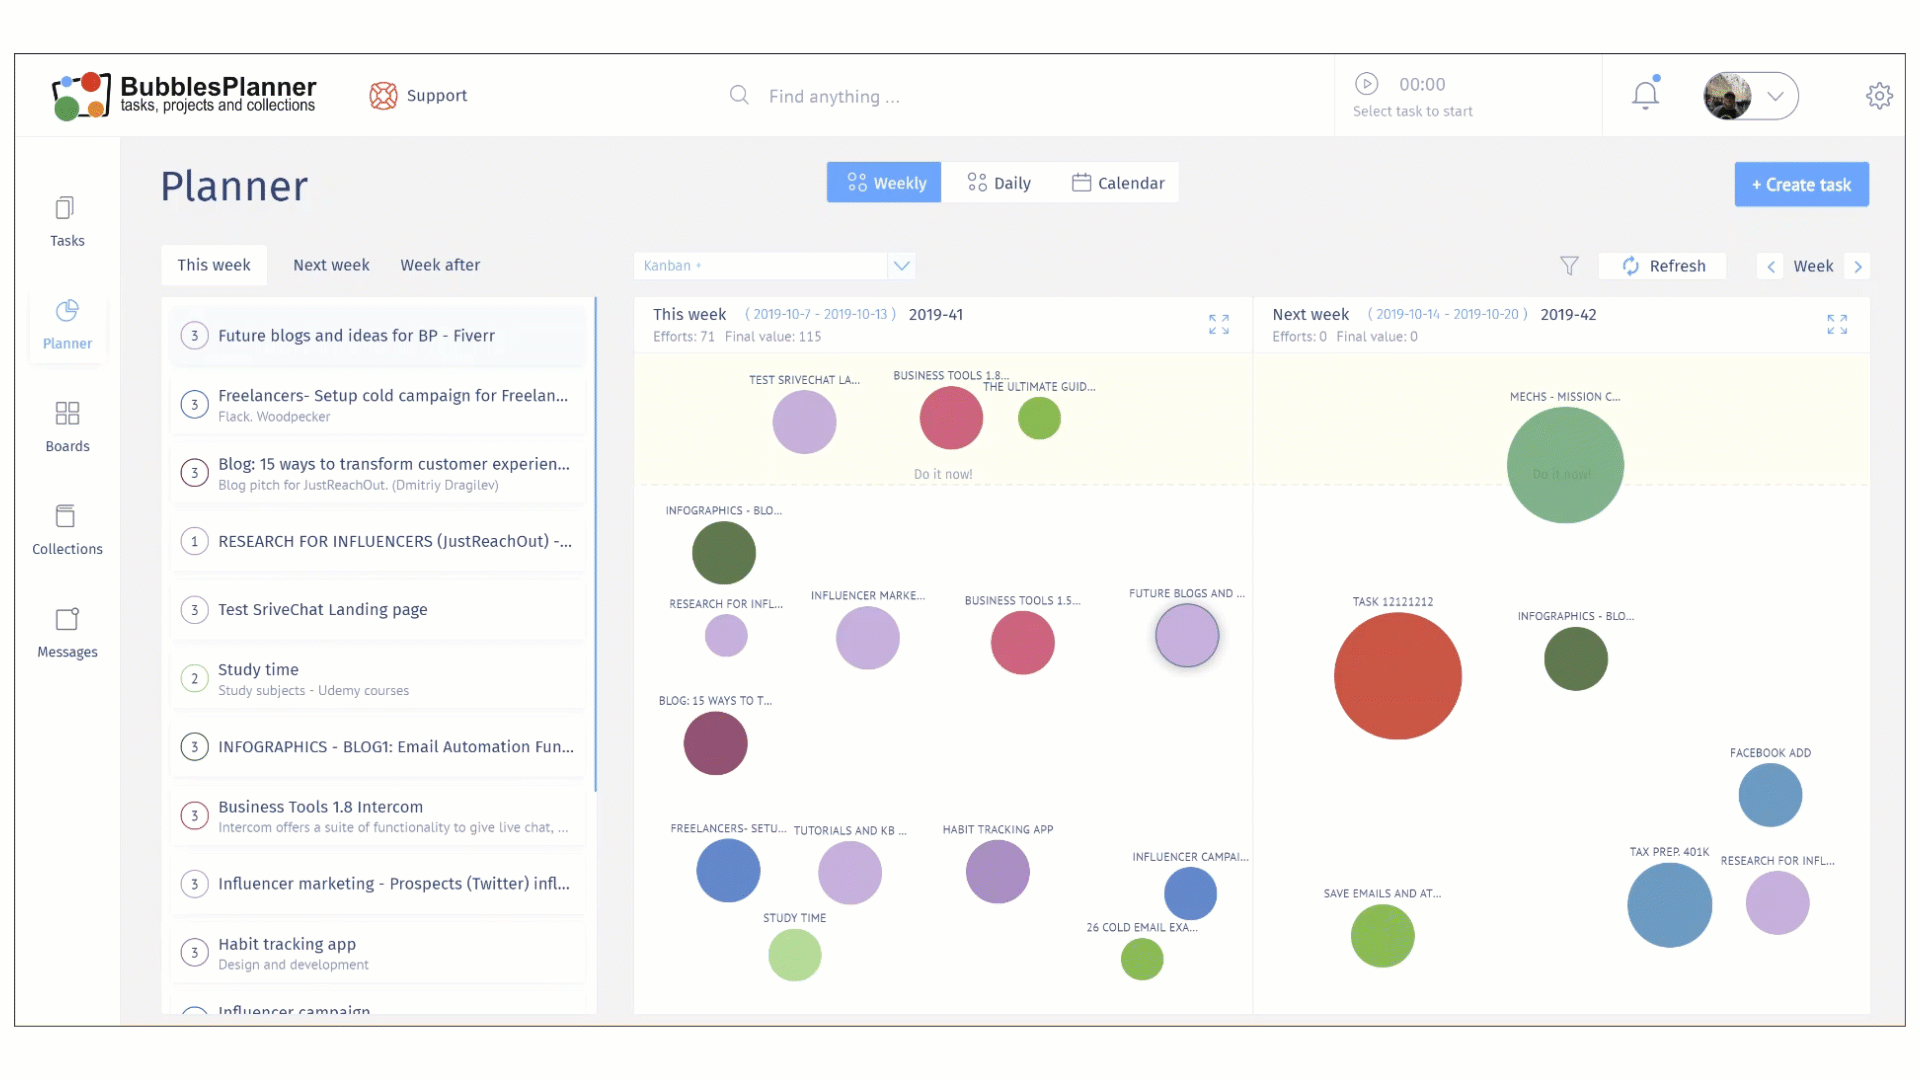Click the filter funnel icon
The image size is (1920, 1080).
click(1569, 266)
